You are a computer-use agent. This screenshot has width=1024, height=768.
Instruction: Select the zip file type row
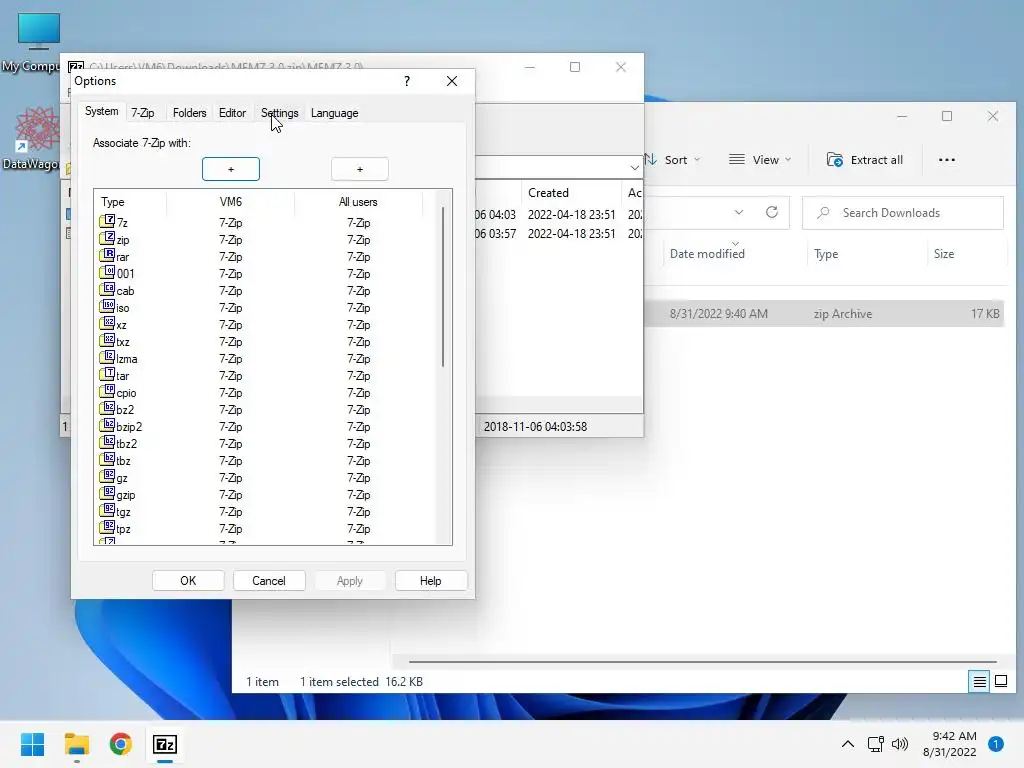[x=266, y=240]
